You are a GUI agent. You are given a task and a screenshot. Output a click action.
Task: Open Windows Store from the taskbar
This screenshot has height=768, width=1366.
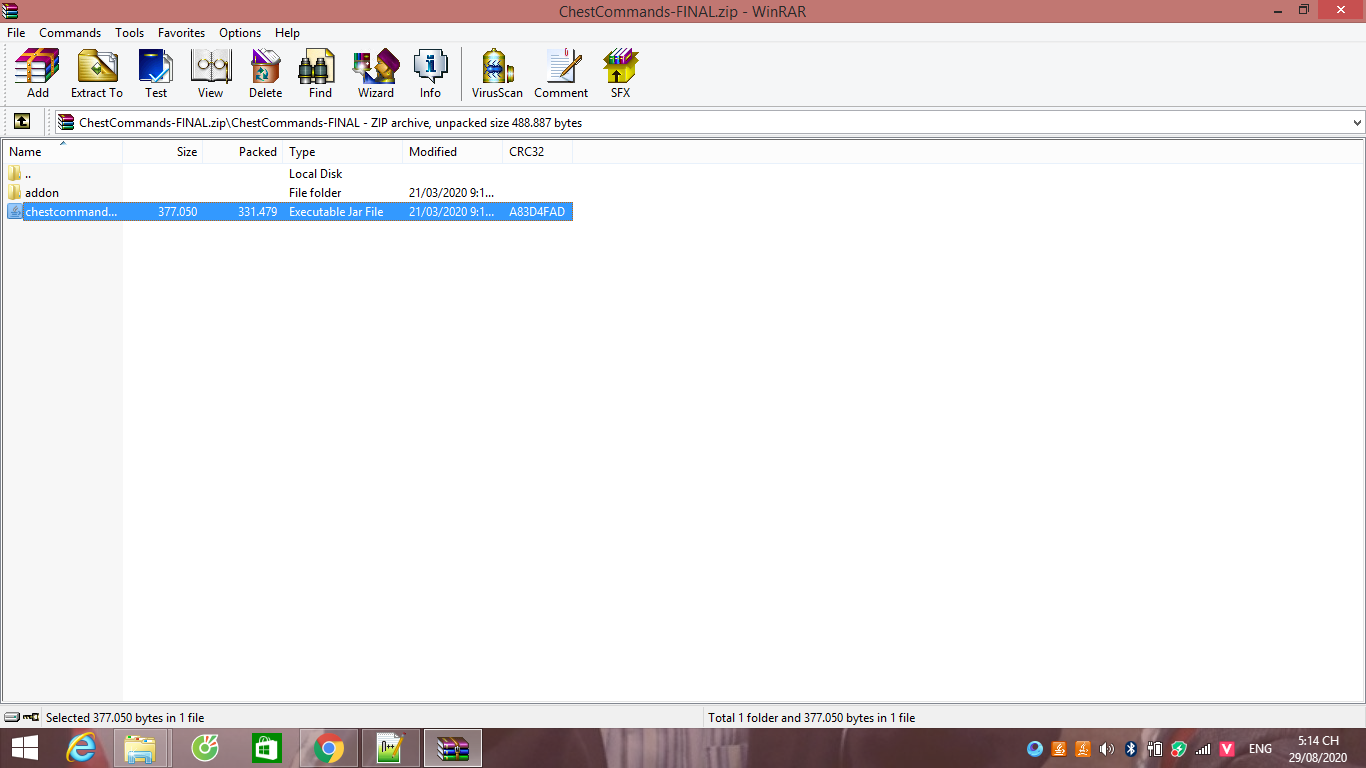tap(266, 748)
